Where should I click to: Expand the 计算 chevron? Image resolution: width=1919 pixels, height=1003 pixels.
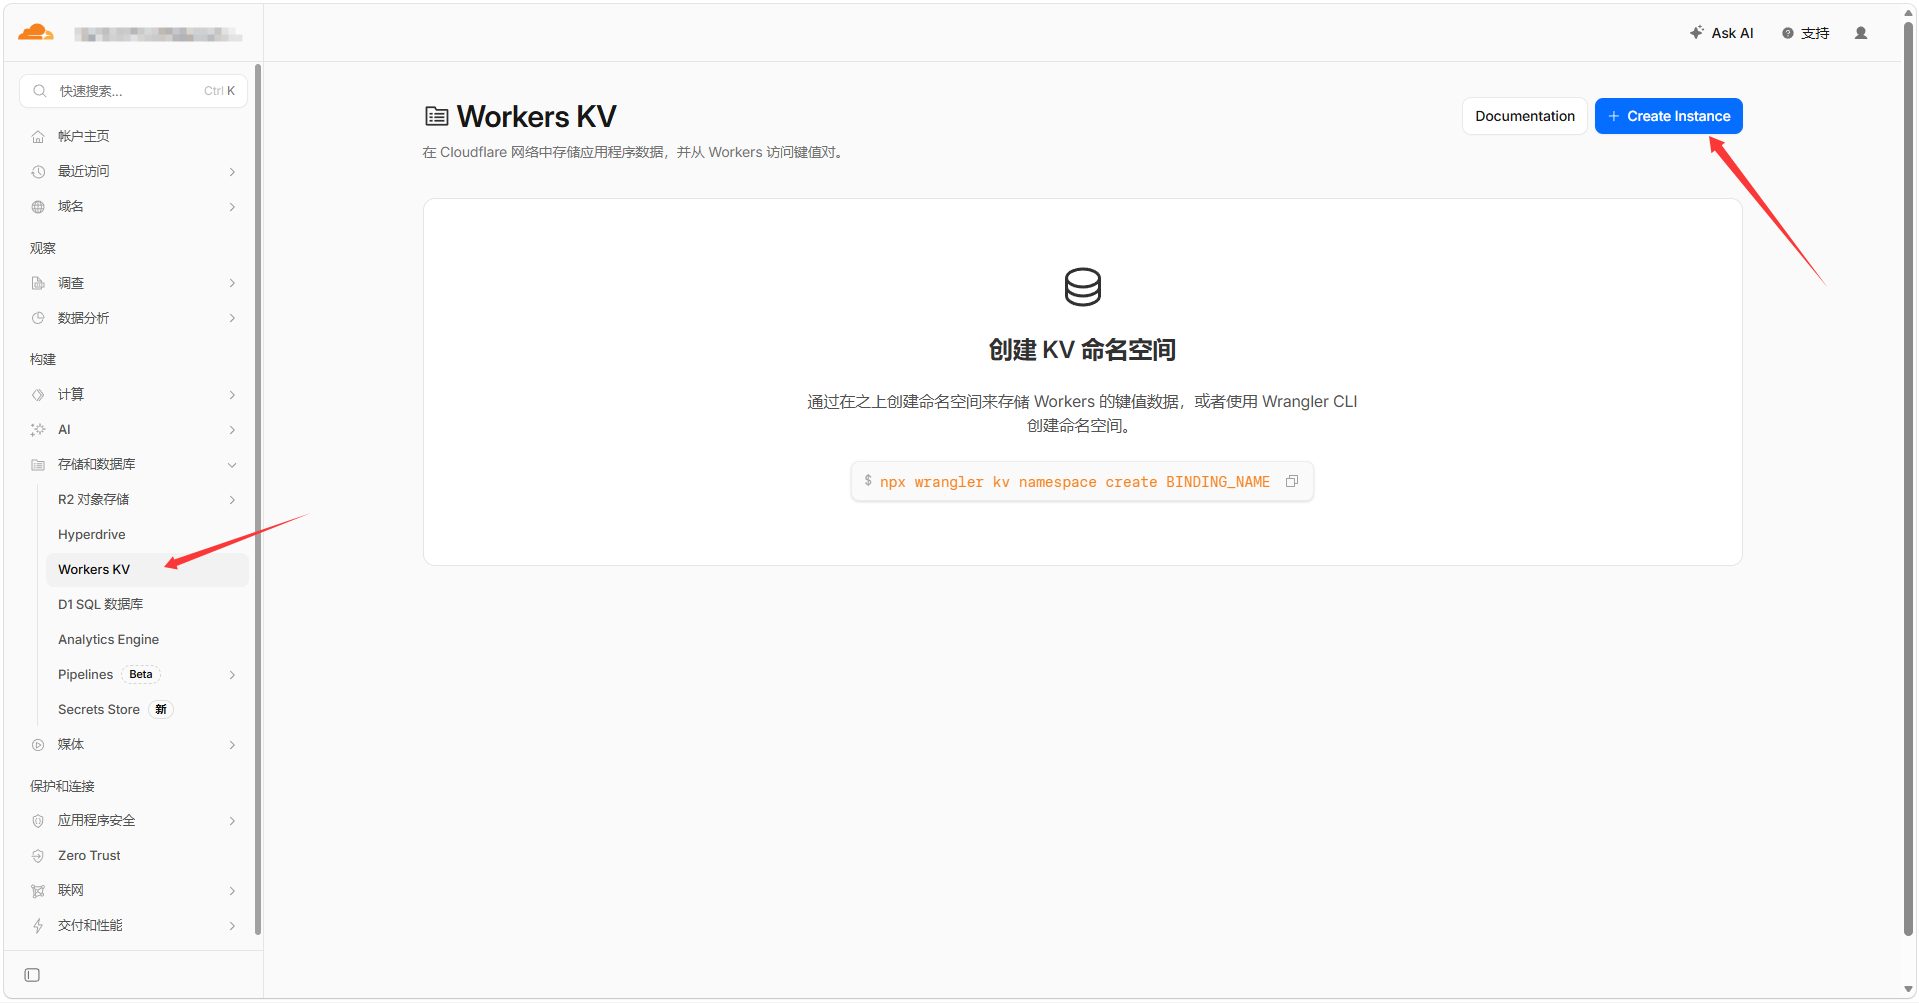click(x=232, y=395)
